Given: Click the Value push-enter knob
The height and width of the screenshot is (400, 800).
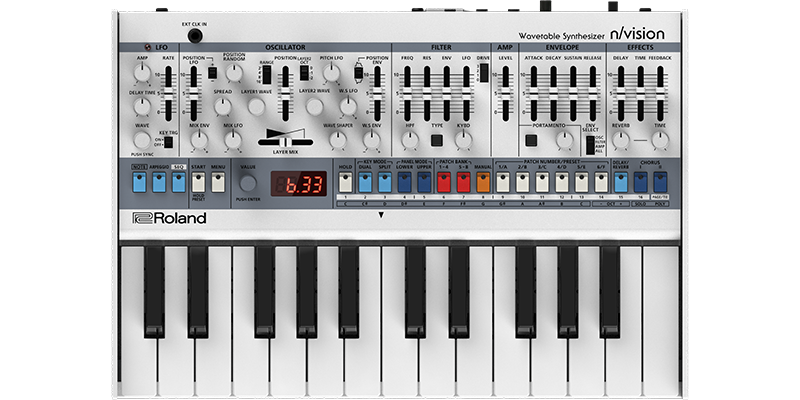Looking at the screenshot, I should point(248,183).
